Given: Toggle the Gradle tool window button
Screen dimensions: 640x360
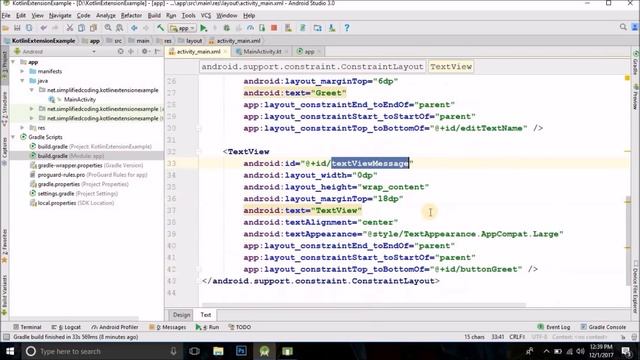Looking at the screenshot, I should click(x=636, y=62).
